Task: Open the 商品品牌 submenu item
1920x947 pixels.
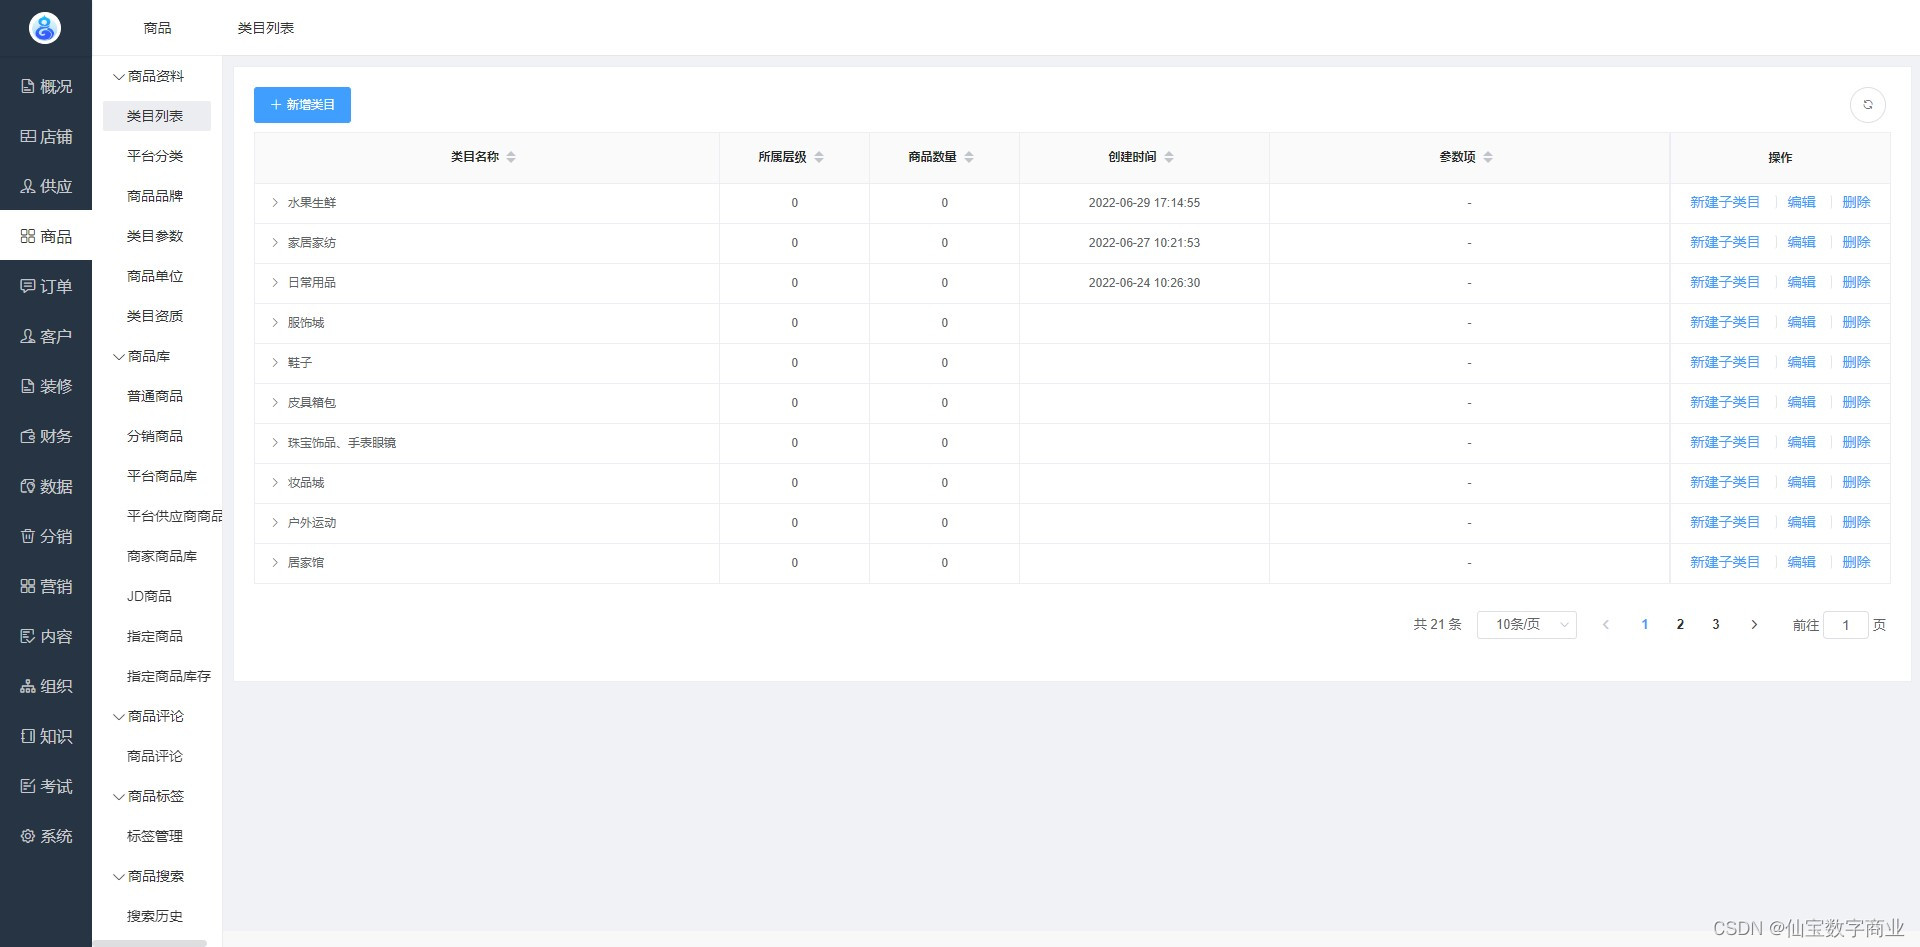Action: tap(156, 196)
